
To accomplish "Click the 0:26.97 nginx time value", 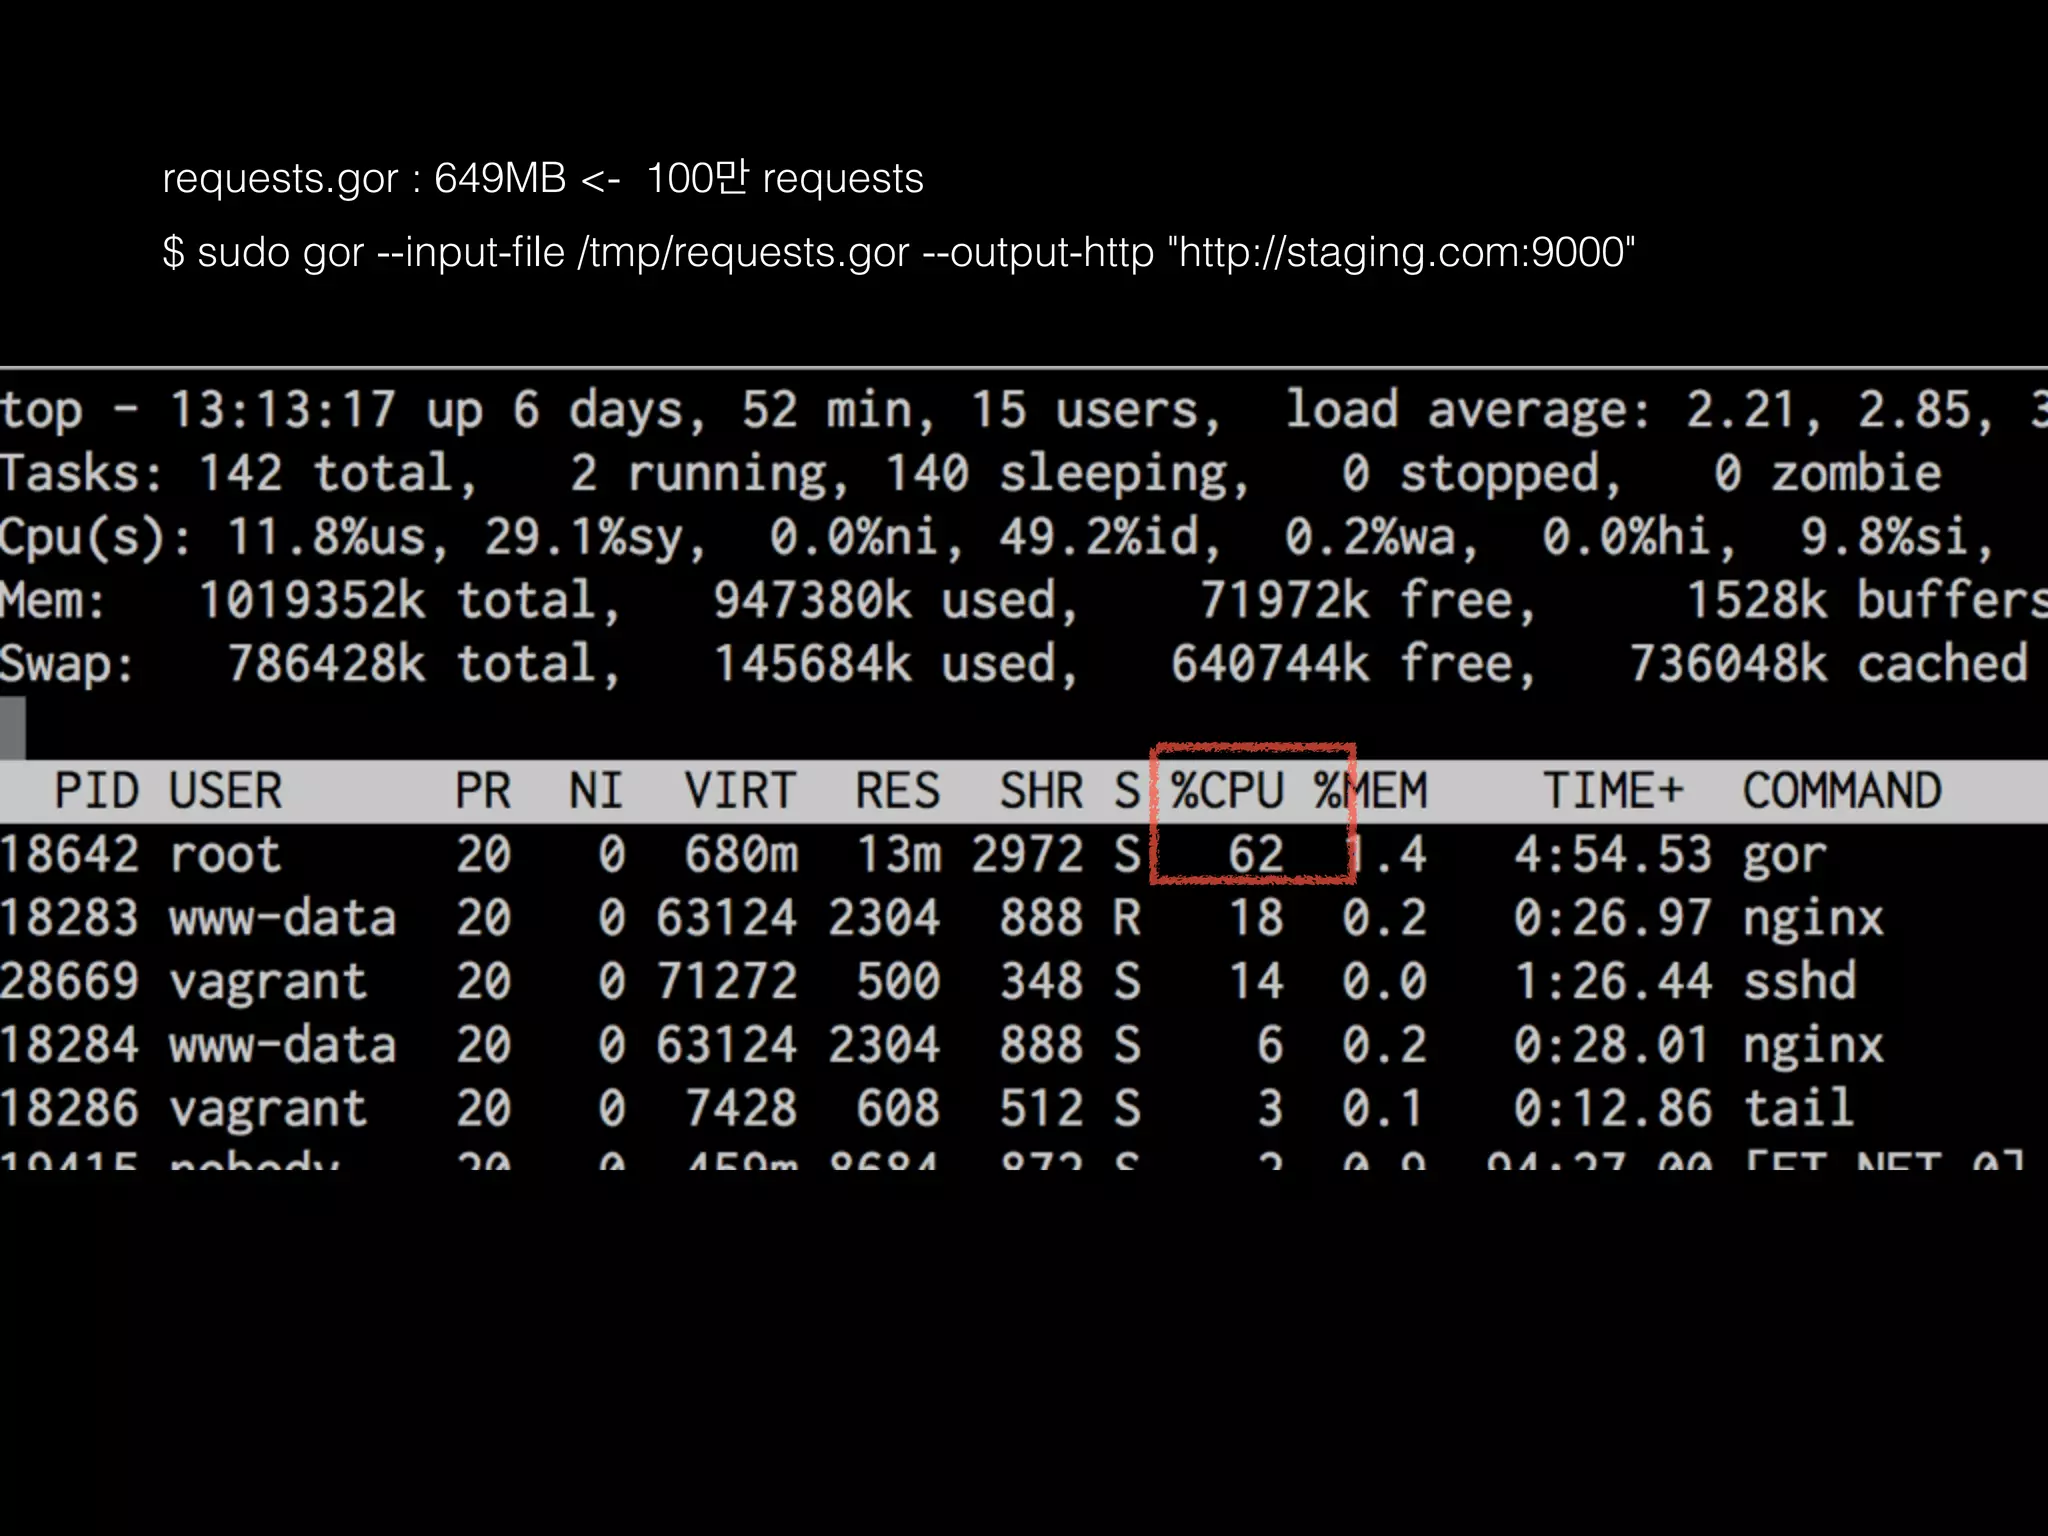I will point(1613,918).
